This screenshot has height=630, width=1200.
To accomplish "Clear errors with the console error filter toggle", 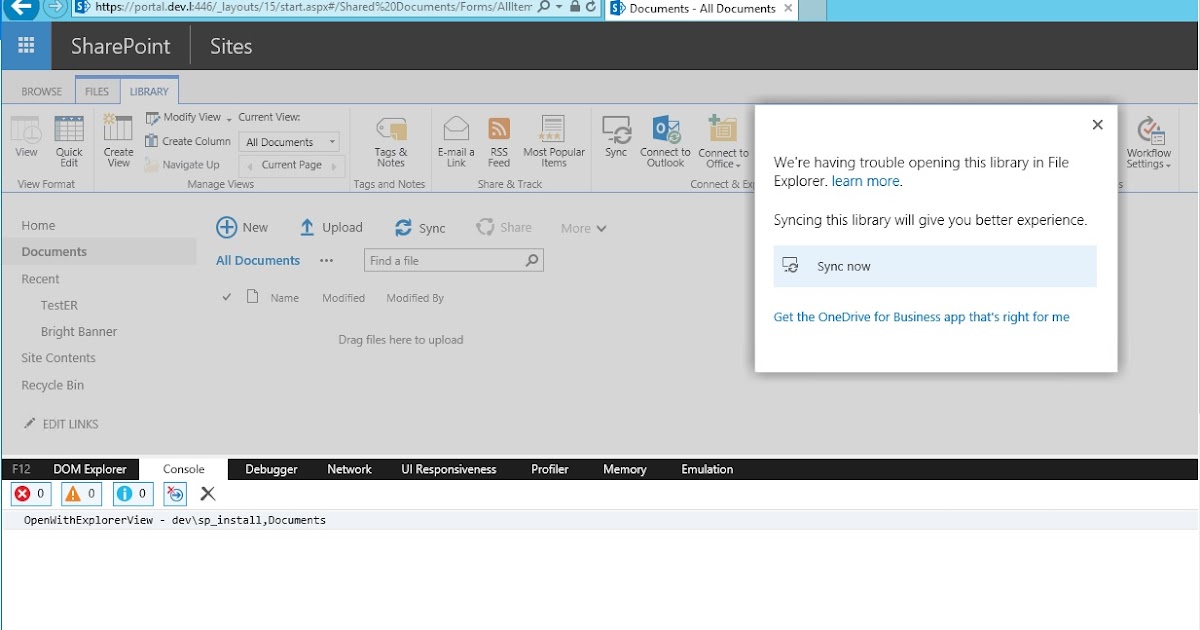I will pyautogui.click(x=30, y=493).
